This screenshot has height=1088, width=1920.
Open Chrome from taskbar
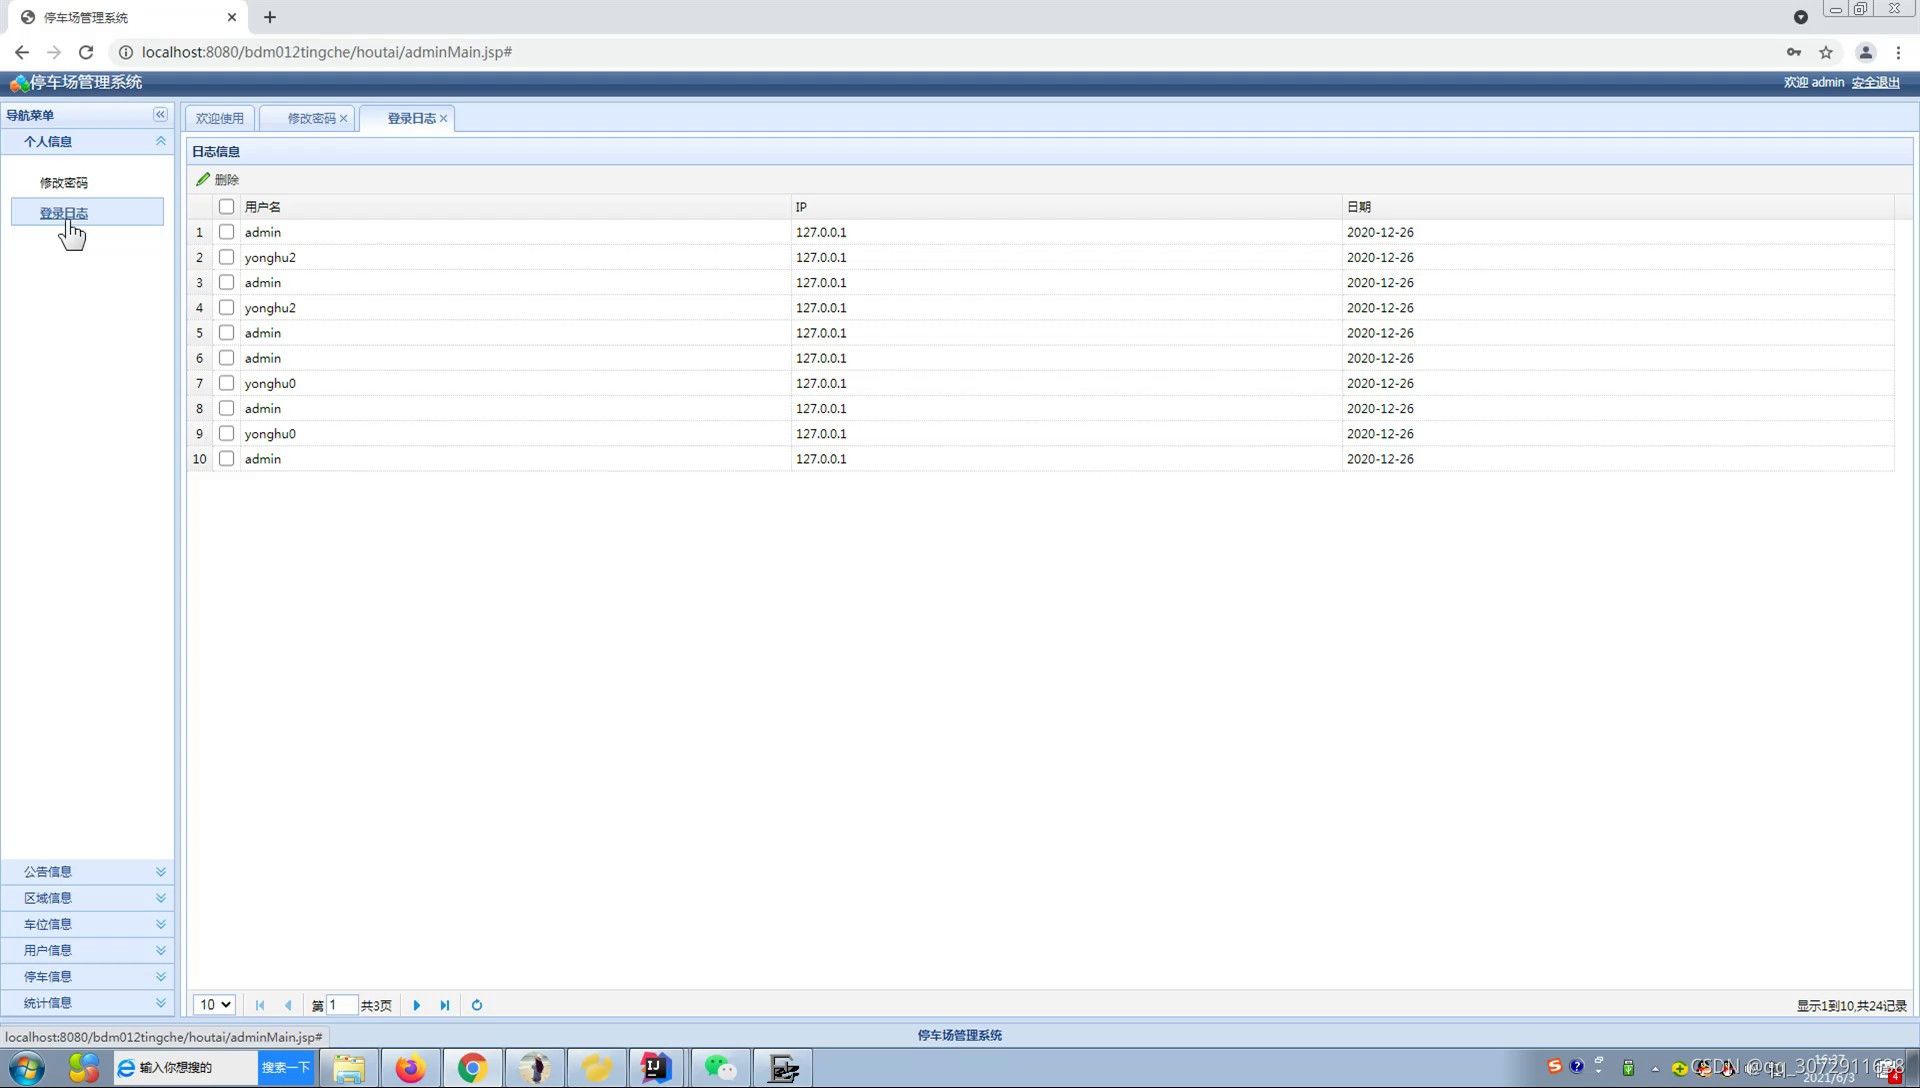tap(472, 1068)
